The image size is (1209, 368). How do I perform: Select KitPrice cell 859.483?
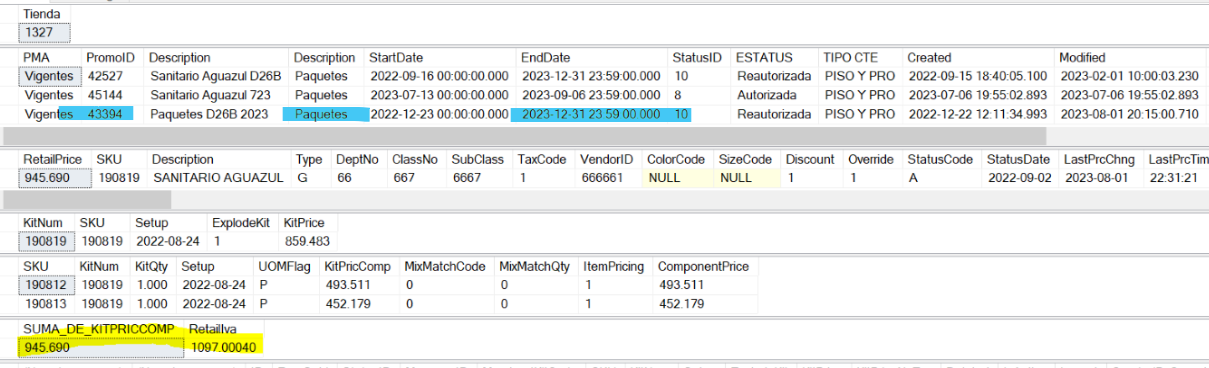(308, 240)
